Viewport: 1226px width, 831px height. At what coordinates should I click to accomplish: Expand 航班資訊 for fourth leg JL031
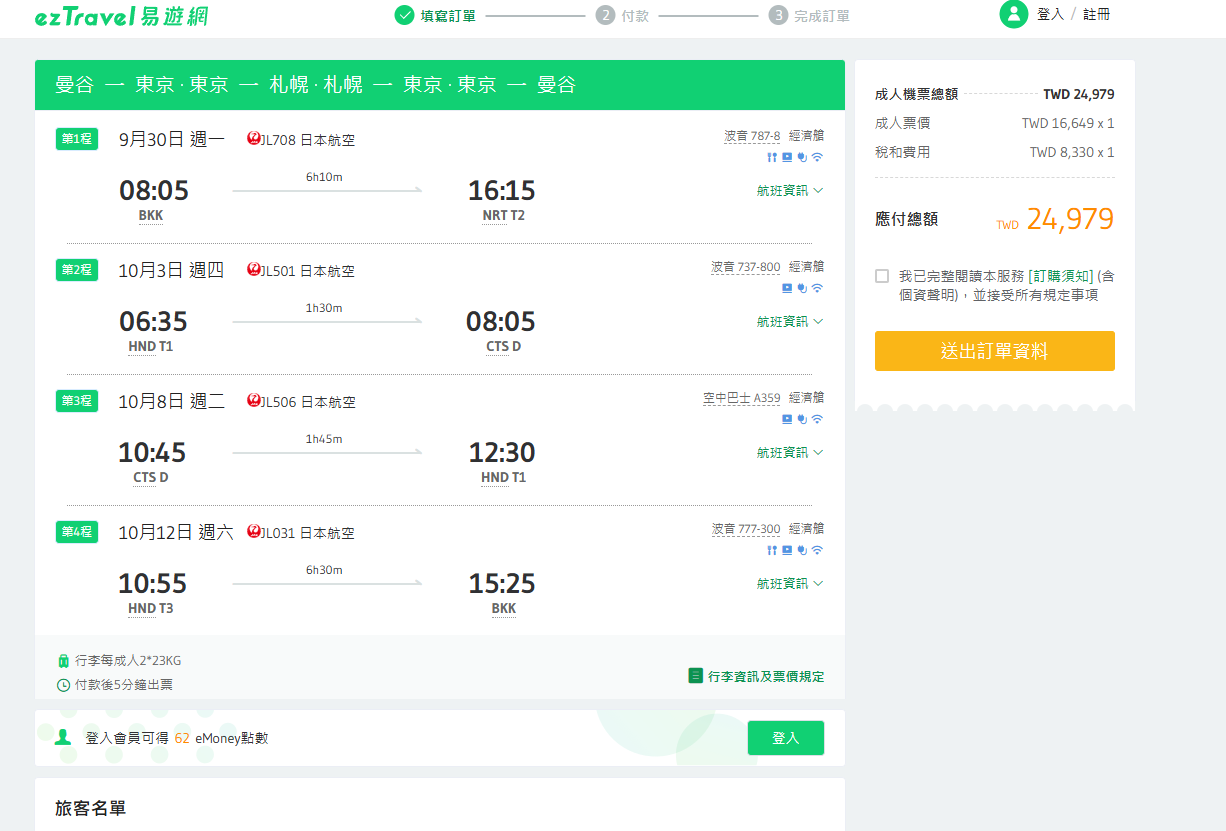click(x=790, y=583)
